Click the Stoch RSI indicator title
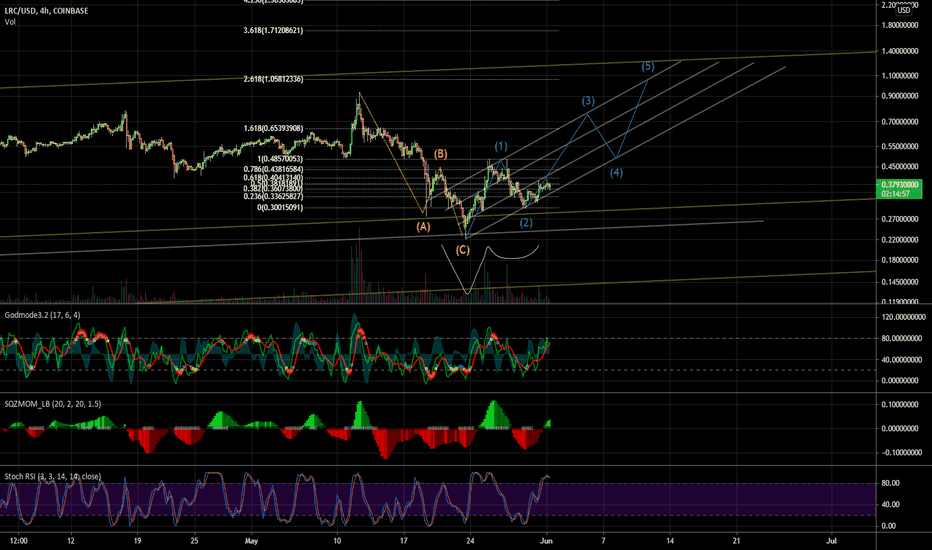Screen dimensions: 932x550 tap(53, 476)
